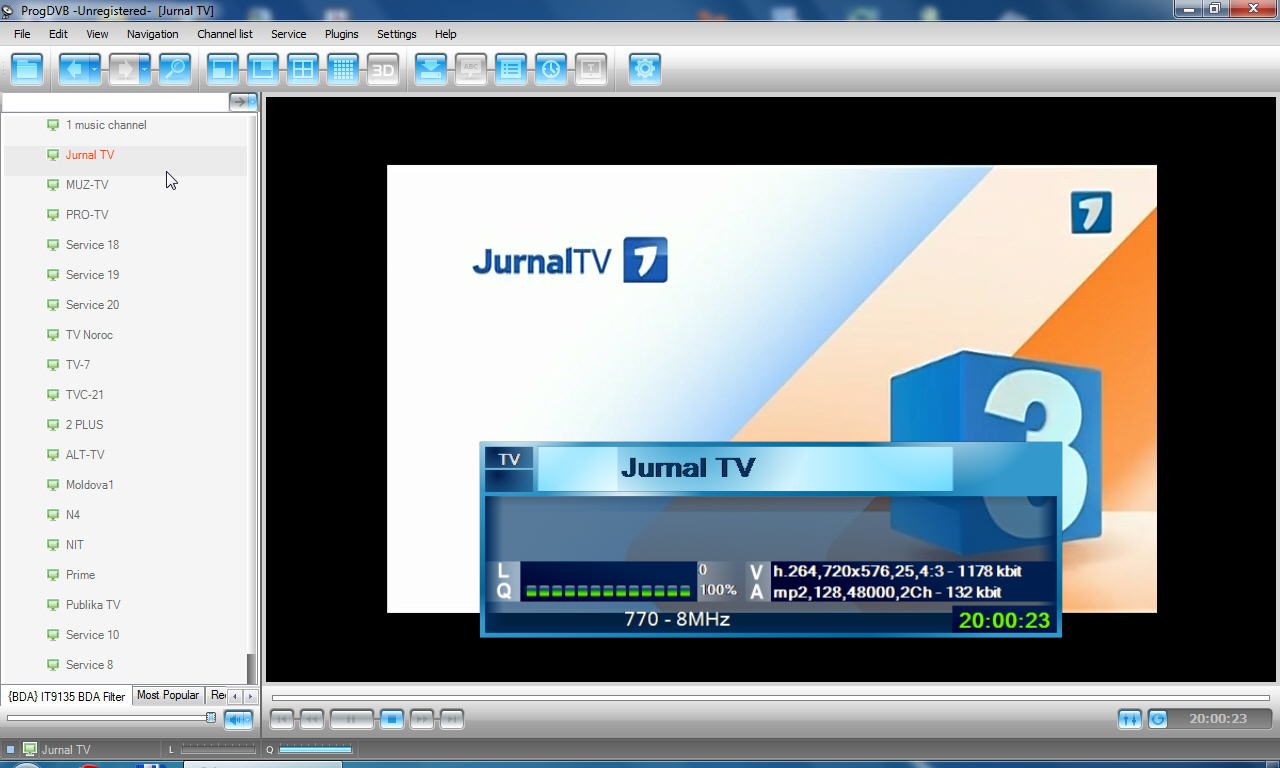Click the pause playback button
This screenshot has height=768, width=1280.
pyautogui.click(x=352, y=719)
